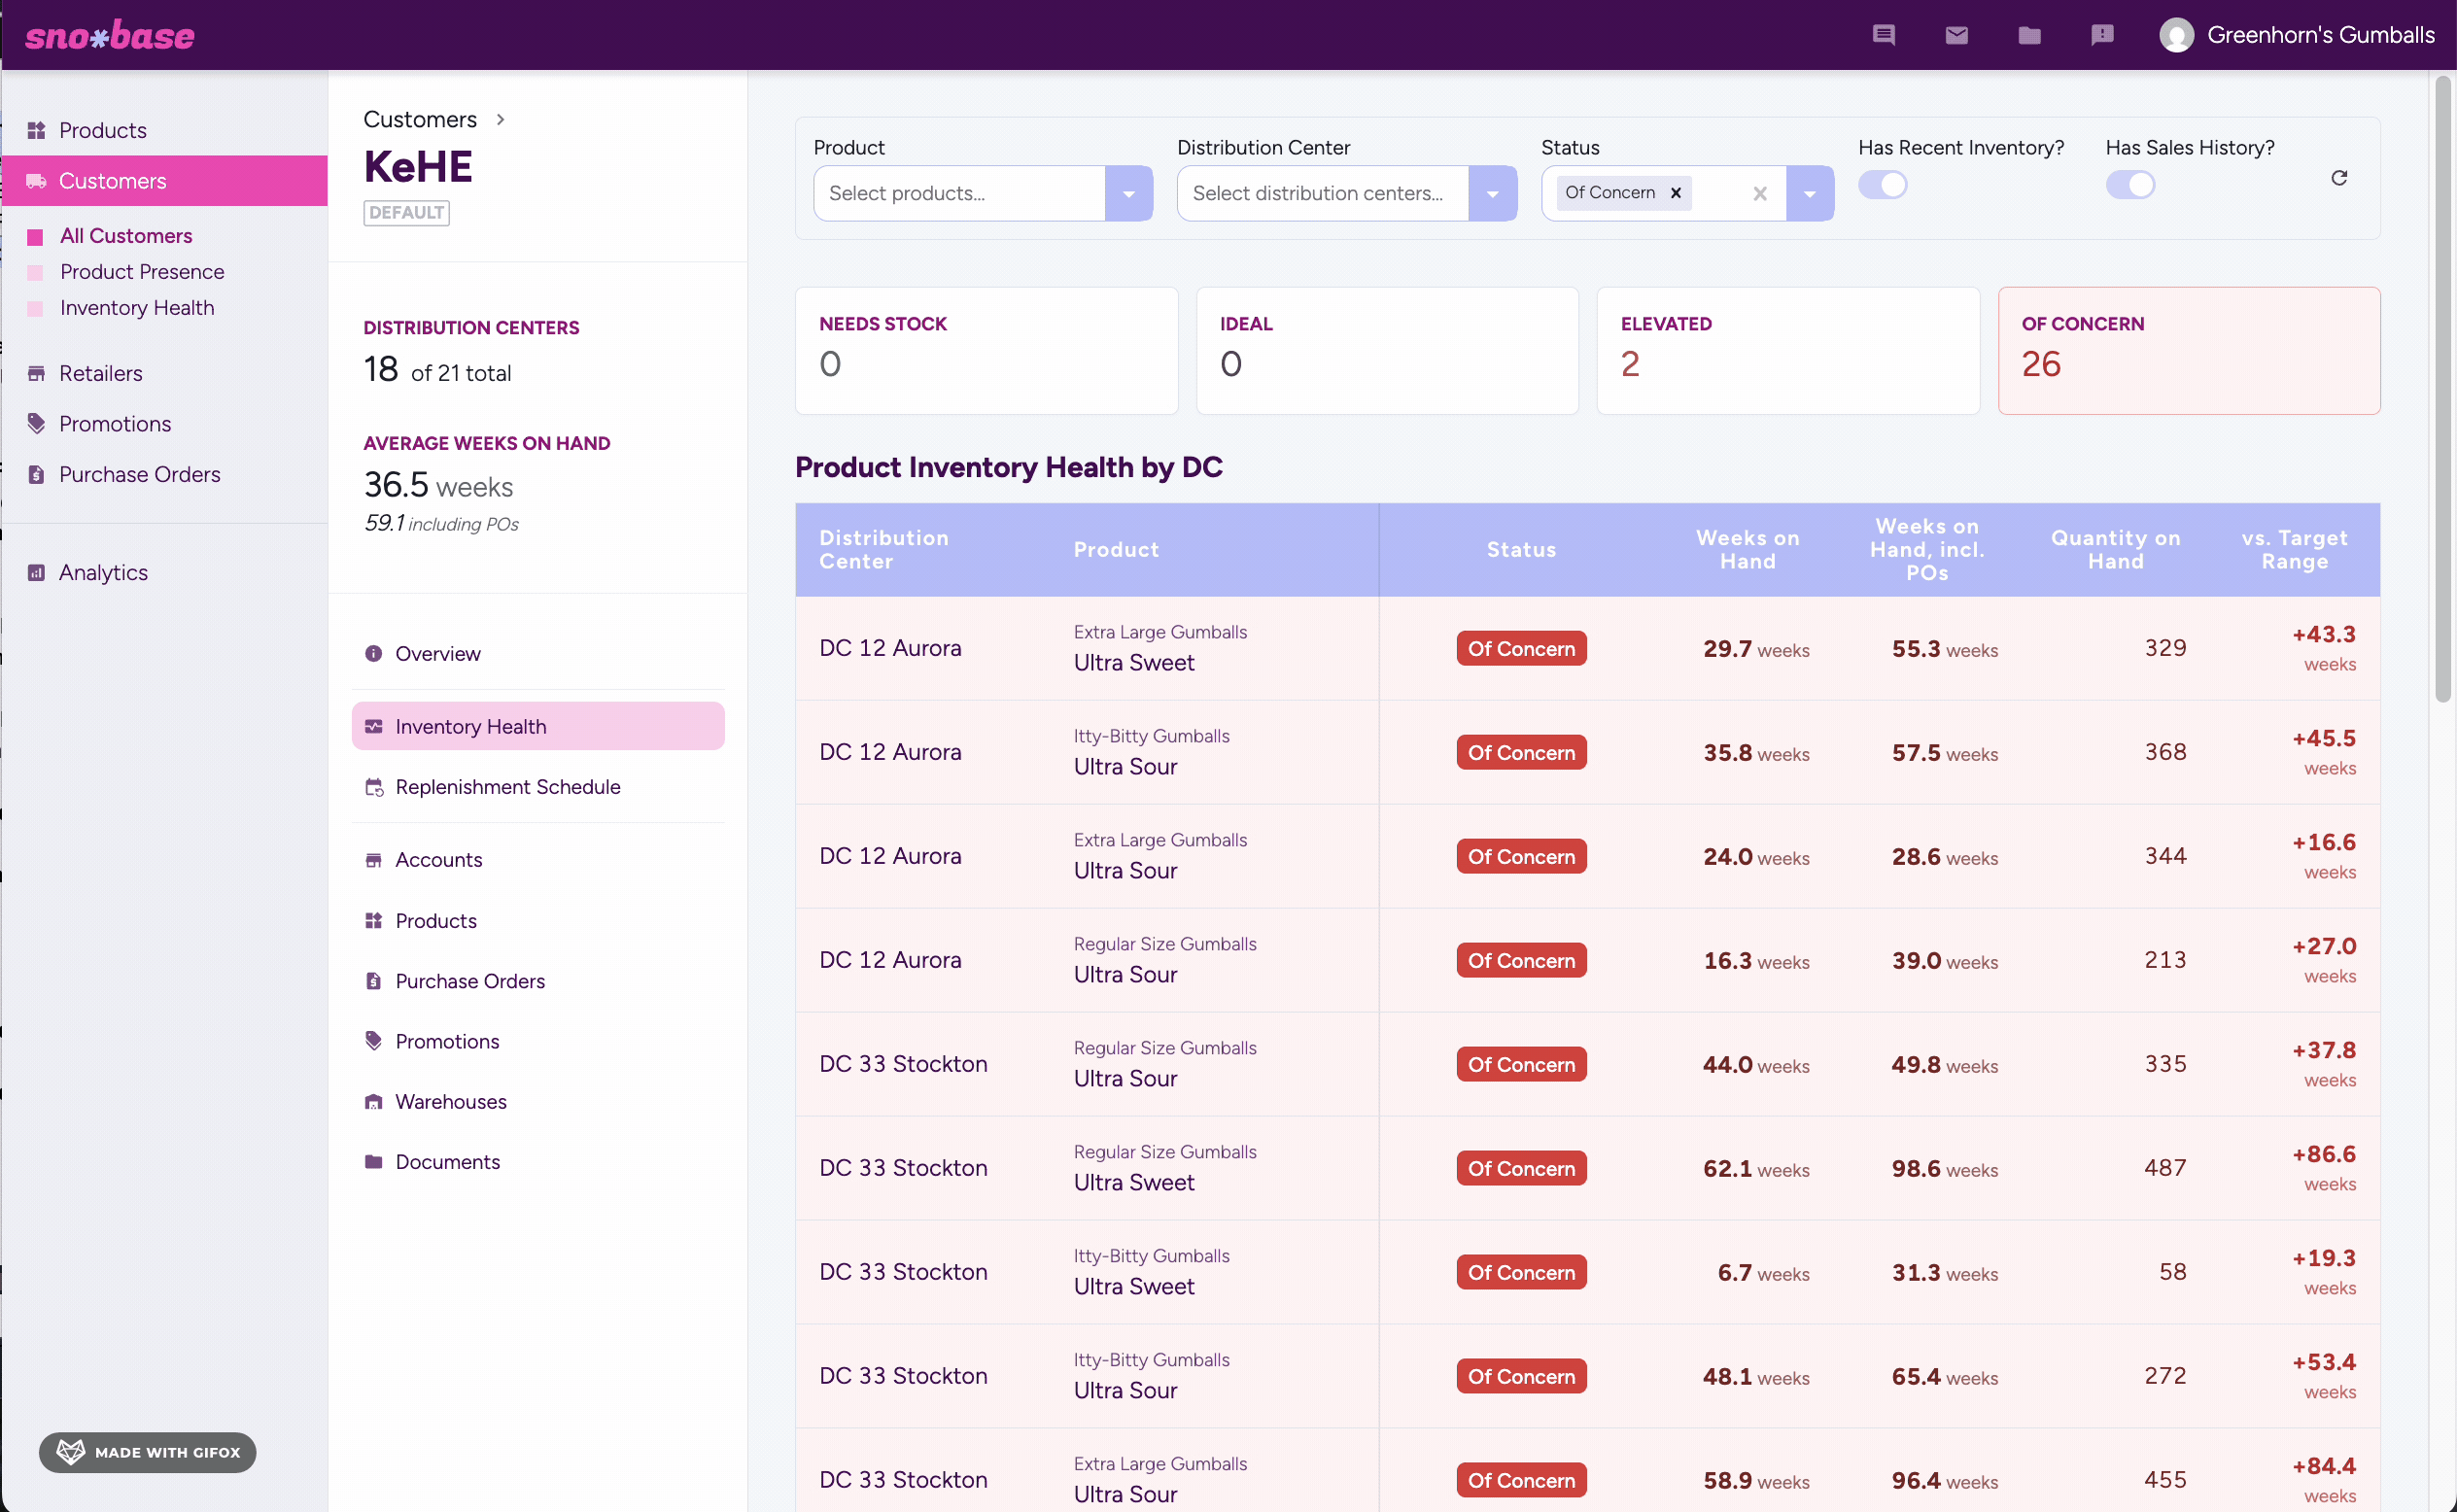
Task: Open the feedback alert bubble icon
Action: tap(2102, 35)
